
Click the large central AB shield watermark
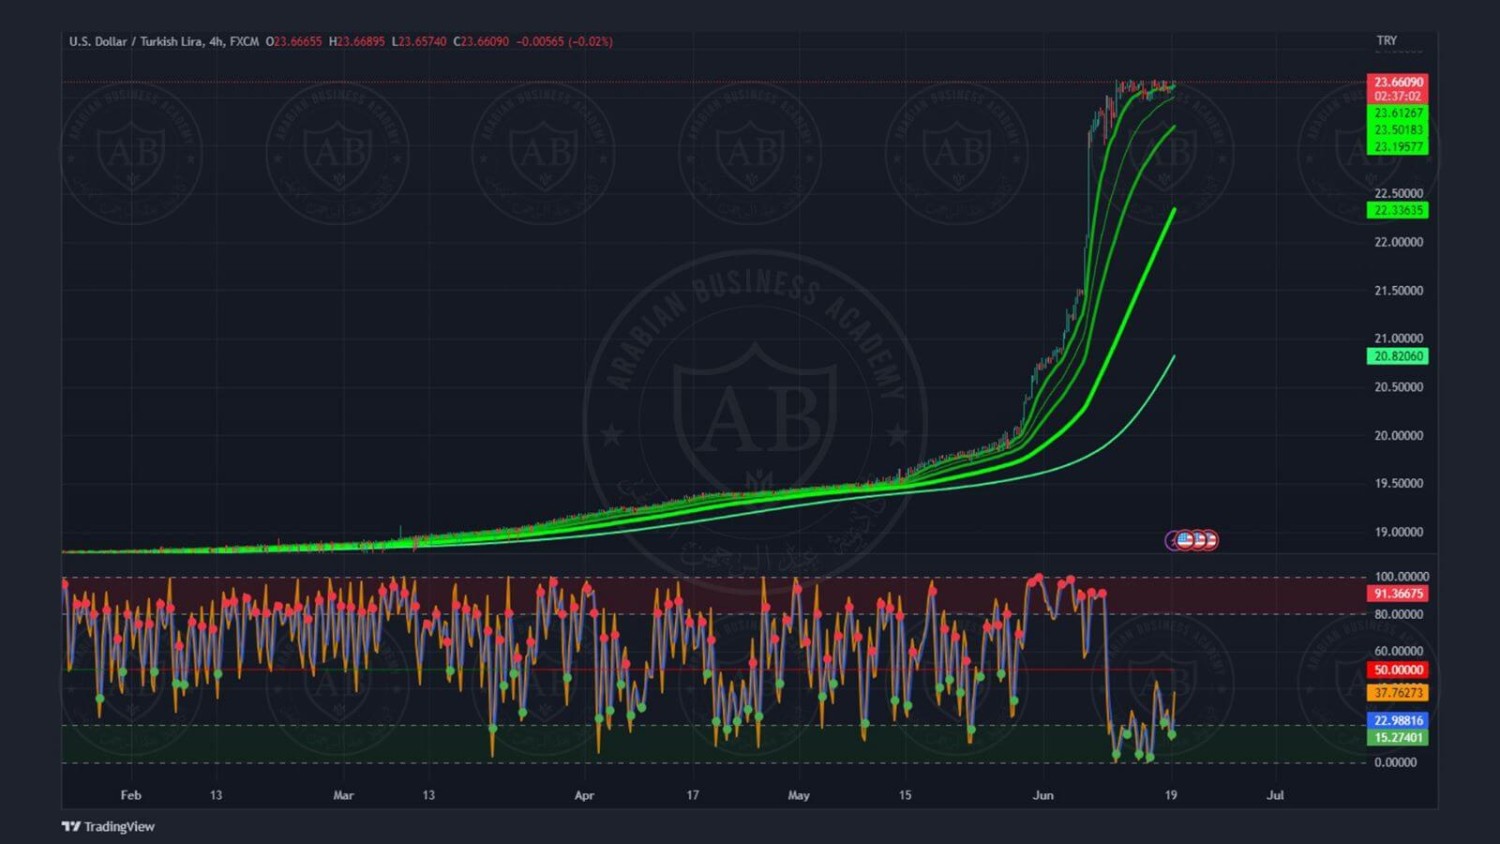(755, 412)
